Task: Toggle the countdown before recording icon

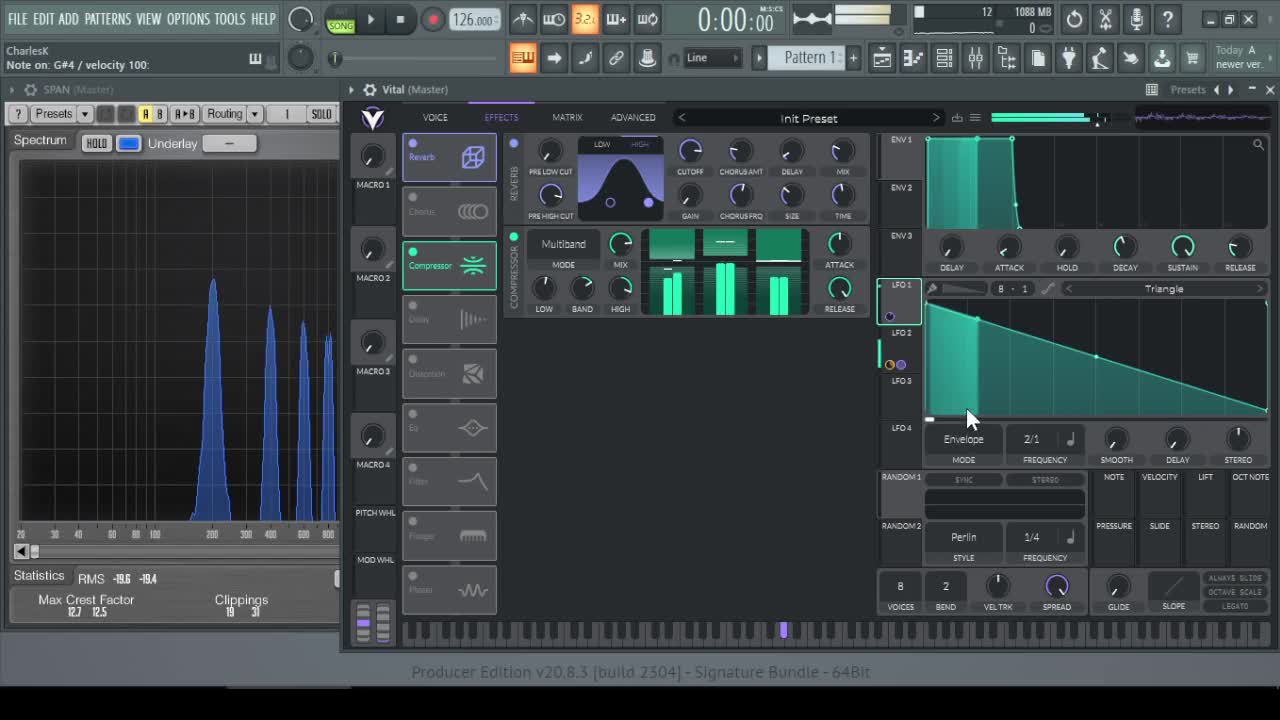Action: pos(585,19)
